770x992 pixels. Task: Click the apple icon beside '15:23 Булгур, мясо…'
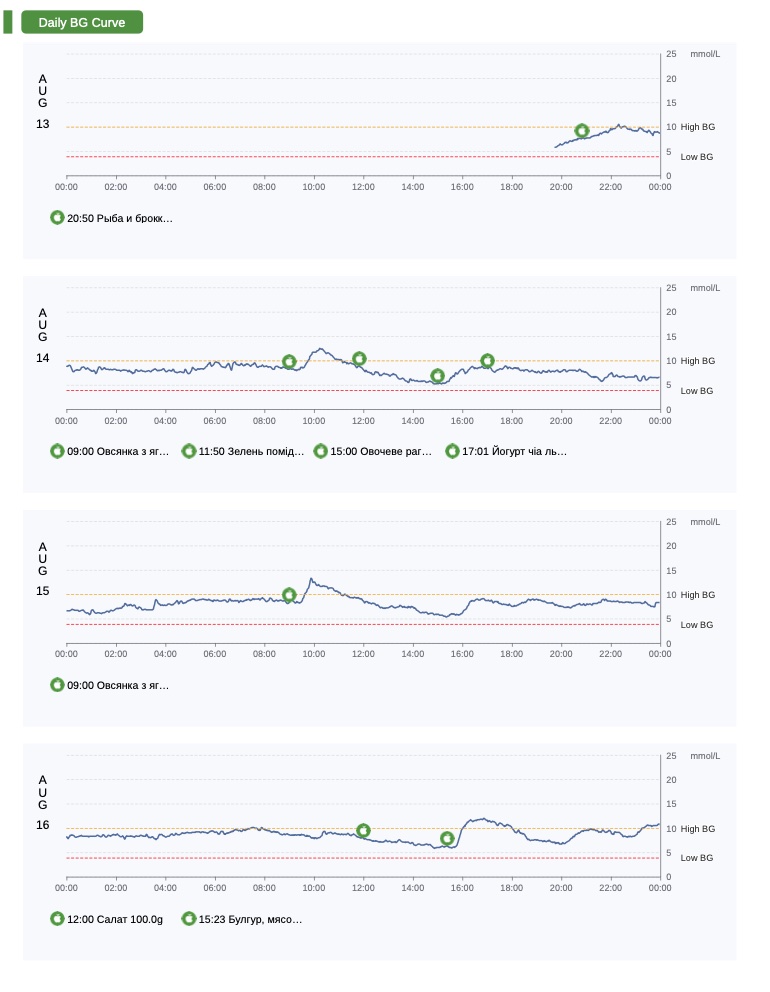[x=189, y=919]
